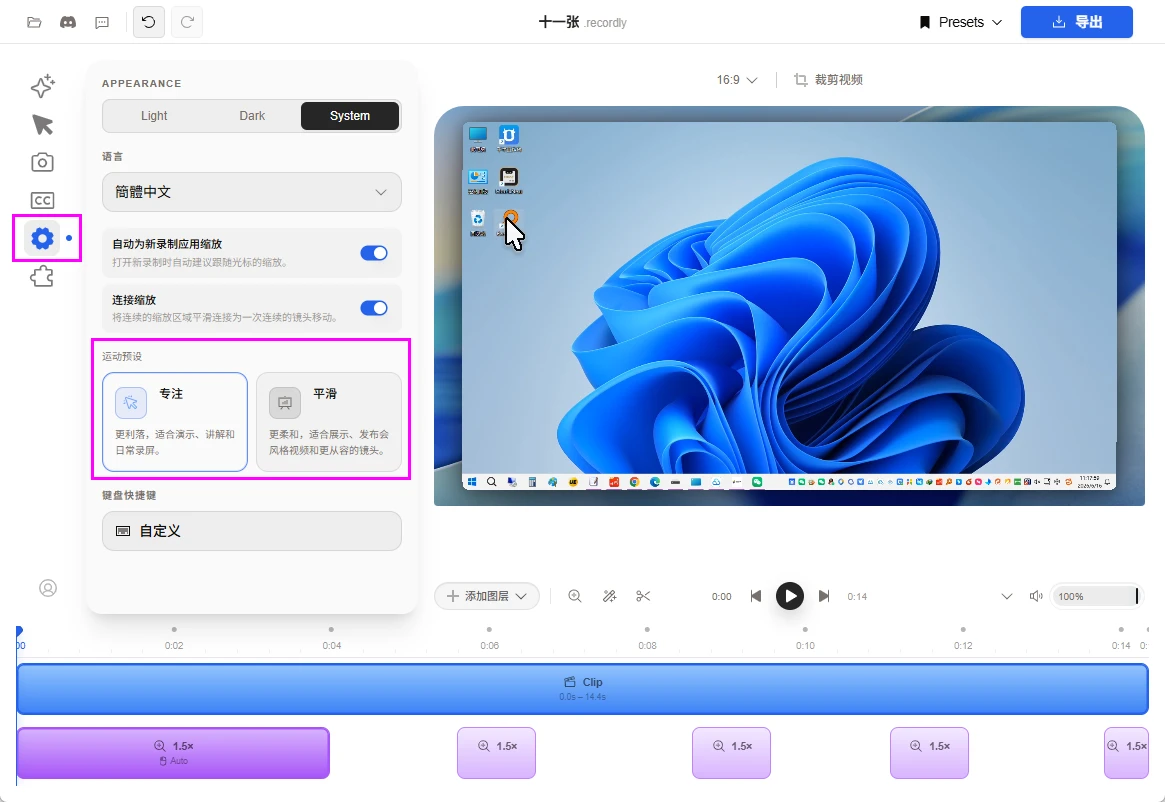Redo the last undone edit
Image resolution: width=1165 pixels, height=802 pixels.
187,22
